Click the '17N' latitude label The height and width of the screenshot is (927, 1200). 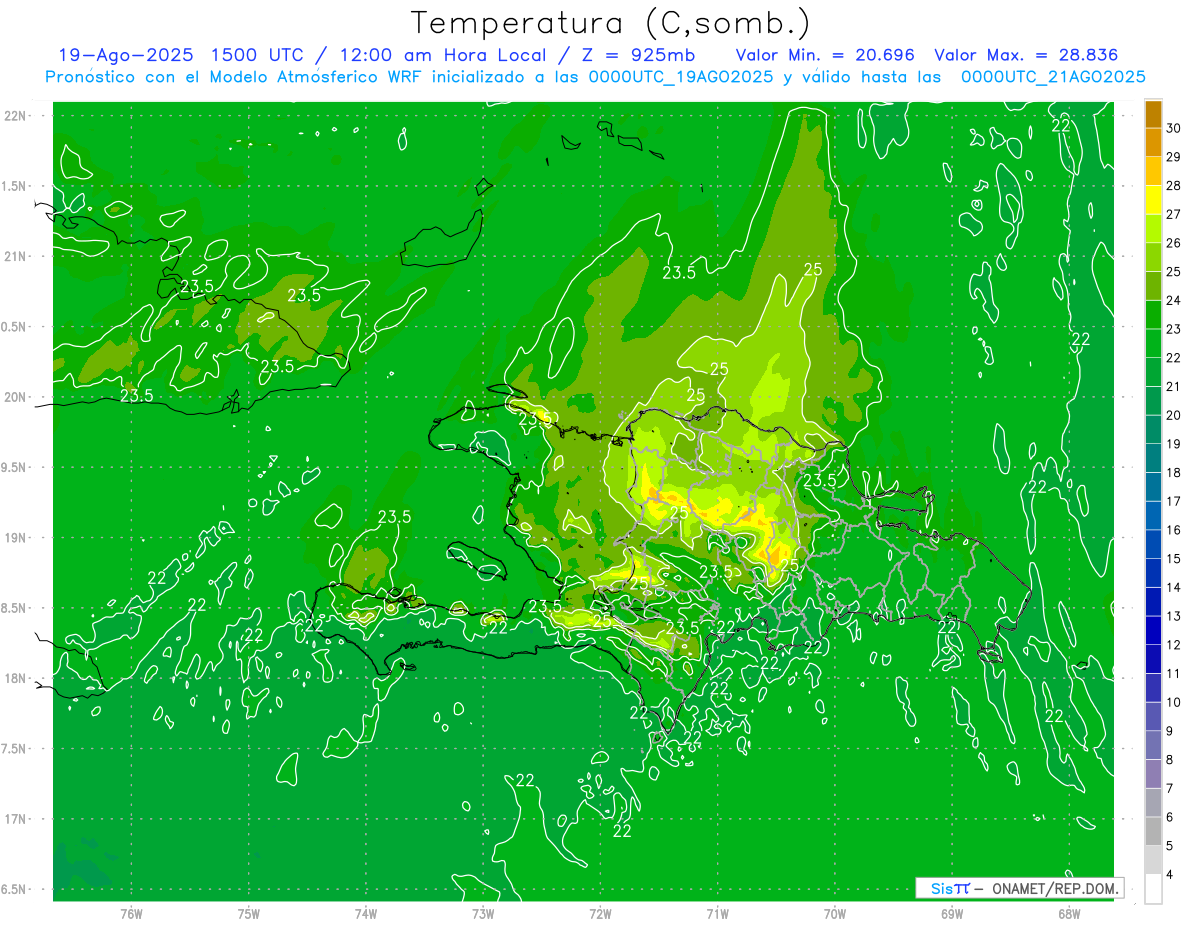15,820
